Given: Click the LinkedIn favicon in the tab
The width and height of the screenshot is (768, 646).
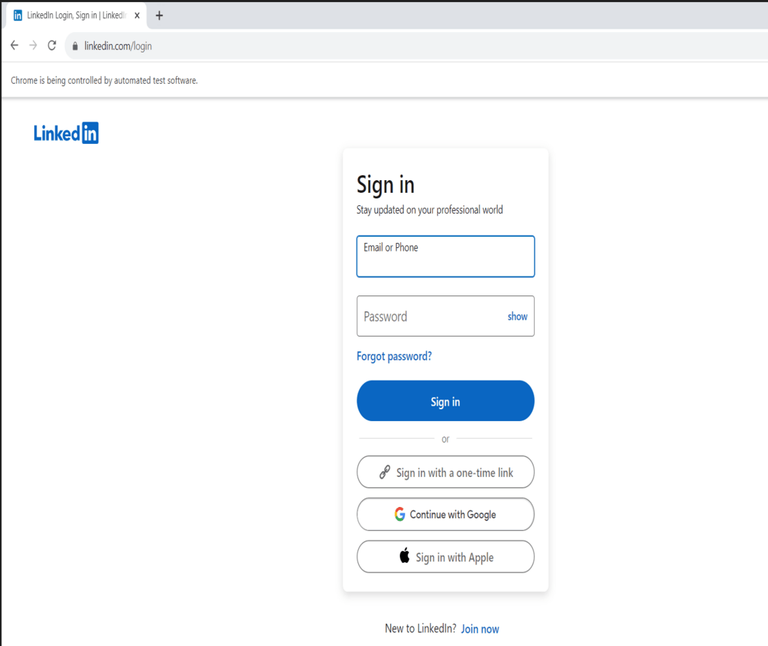Looking at the screenshot, I should (18, 16).
